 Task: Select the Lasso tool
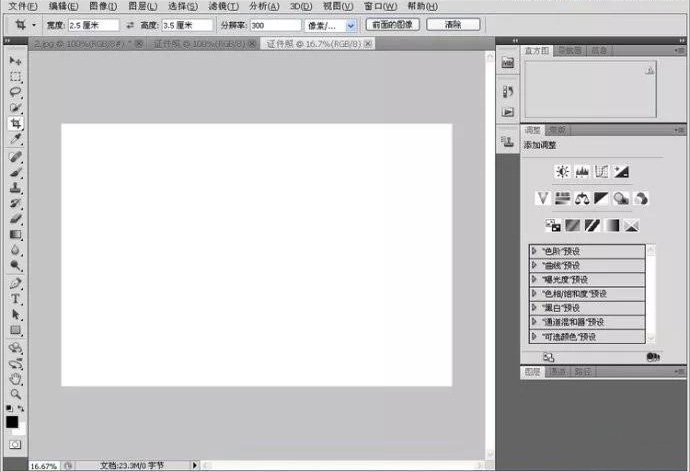pyautogui.click(x=15, y=92)
